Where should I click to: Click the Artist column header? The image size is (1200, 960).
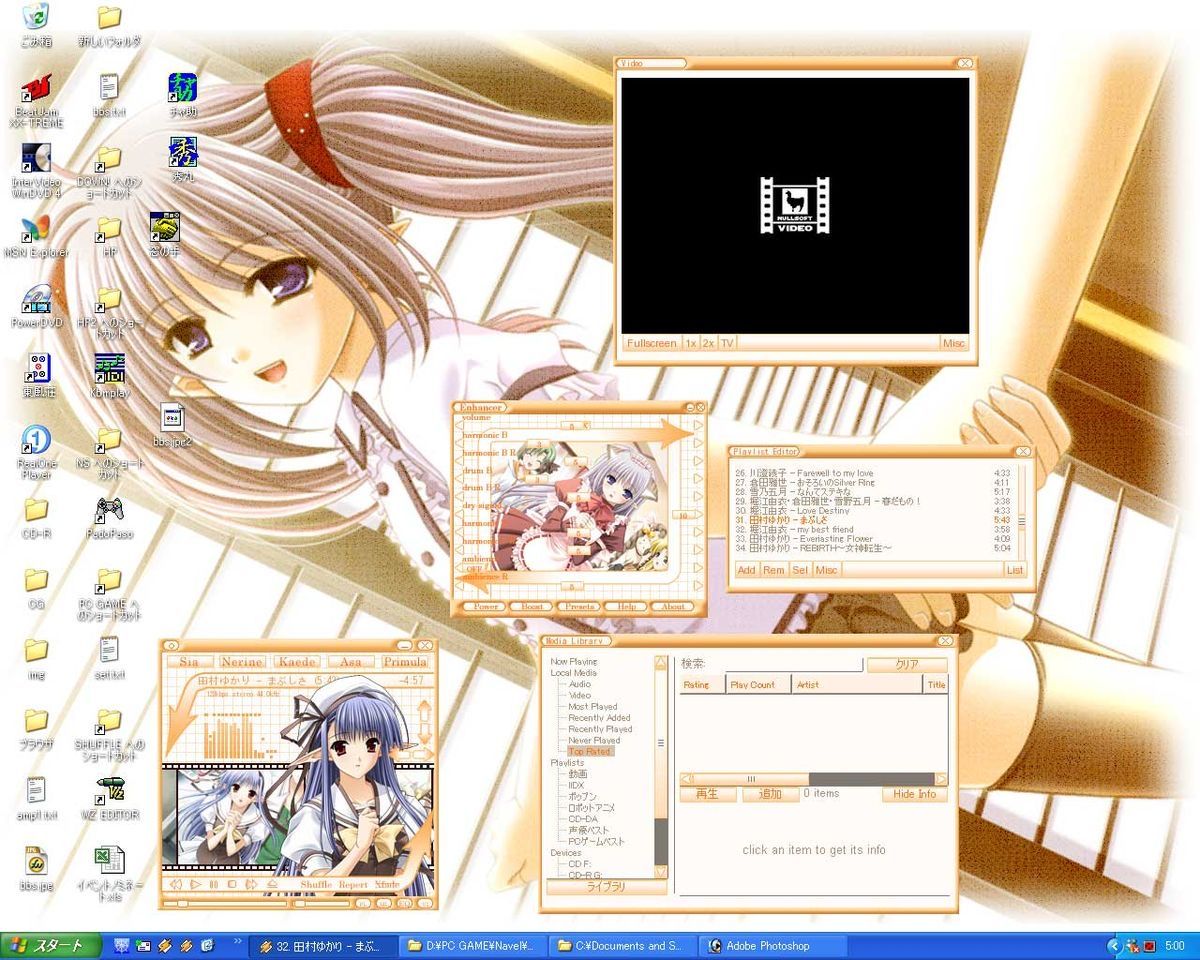coord(808,685)
